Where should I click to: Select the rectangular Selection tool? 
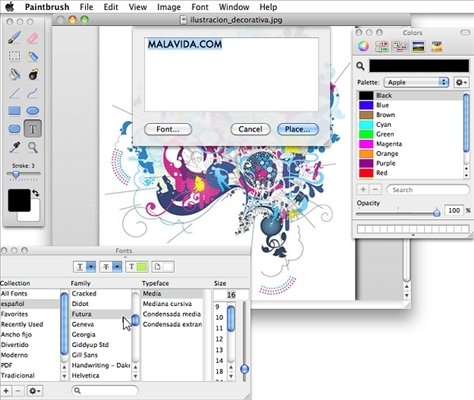(15, 56)
